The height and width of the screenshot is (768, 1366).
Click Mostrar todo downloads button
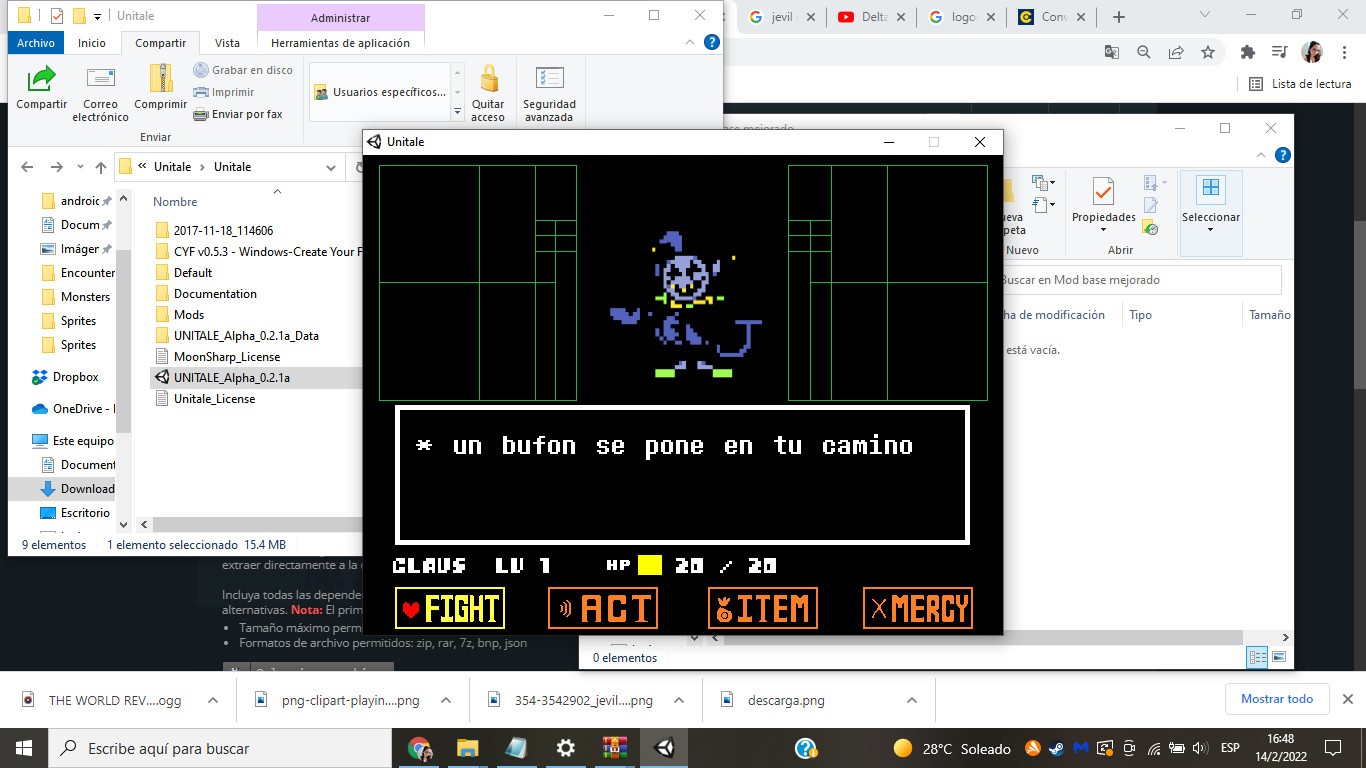click(x=1277, y=699)
